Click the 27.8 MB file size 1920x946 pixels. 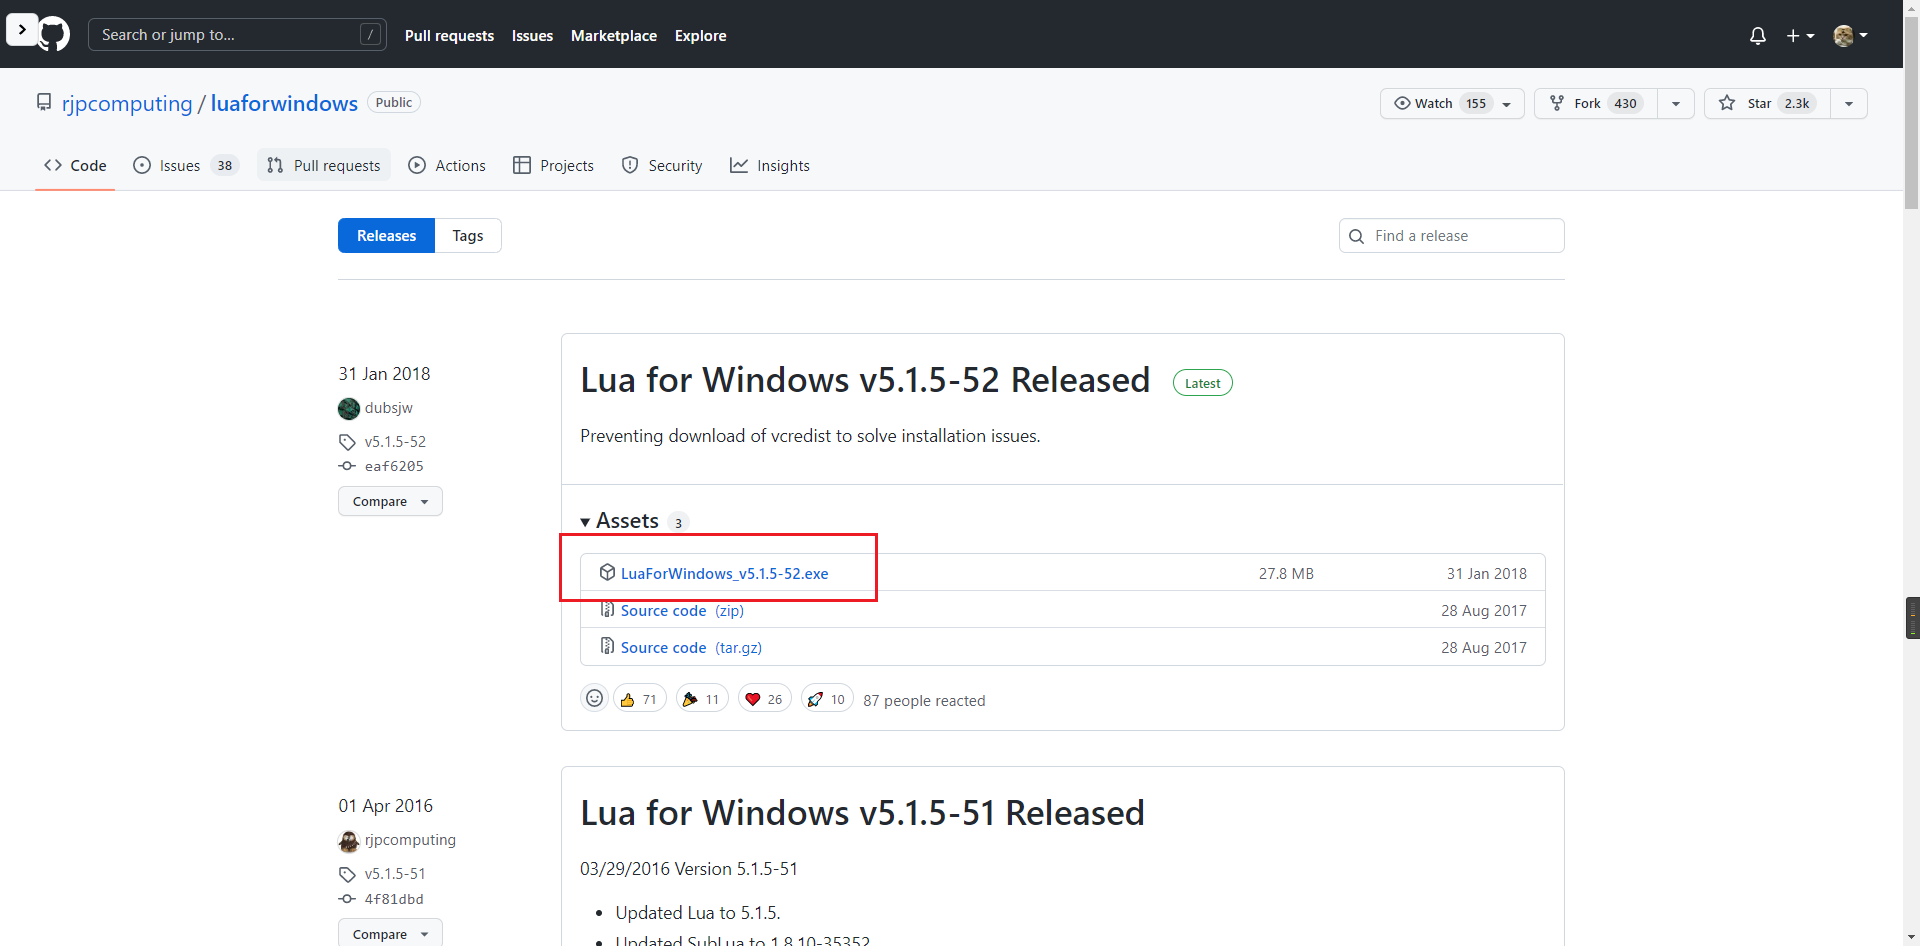tap(1286, 573)
